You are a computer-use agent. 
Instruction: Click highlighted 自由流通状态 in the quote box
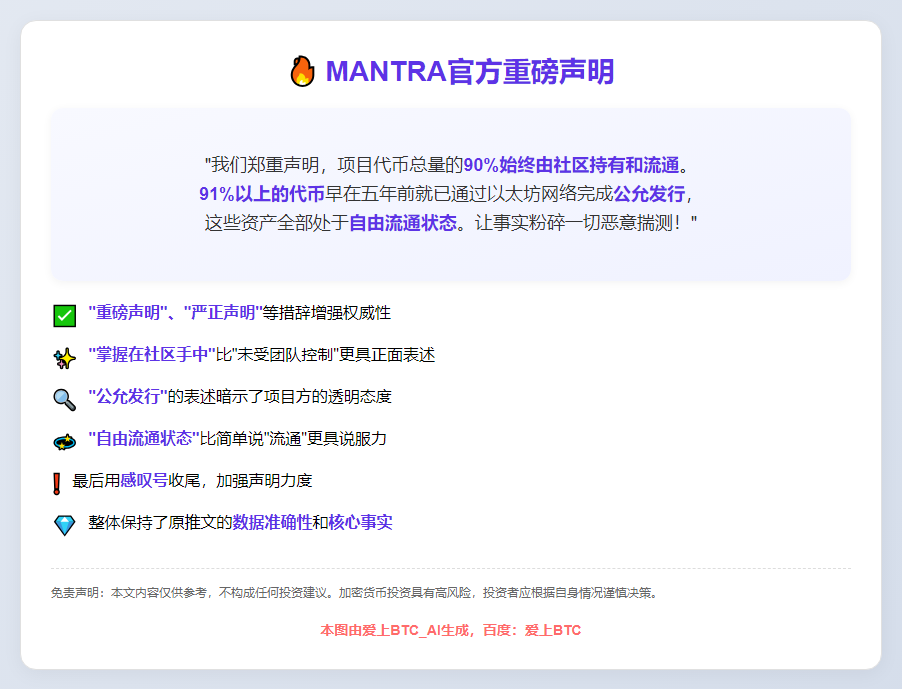coord(403,223)
